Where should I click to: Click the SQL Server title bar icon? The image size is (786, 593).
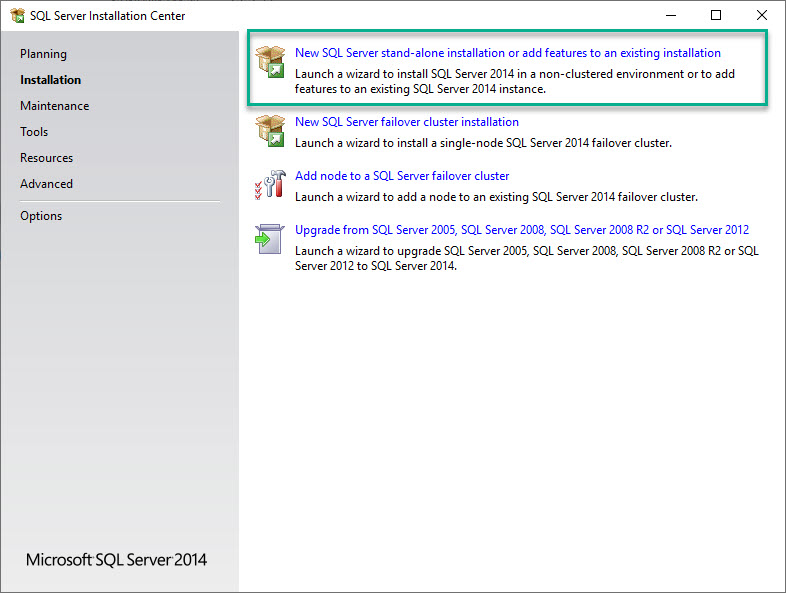point(17,16)
